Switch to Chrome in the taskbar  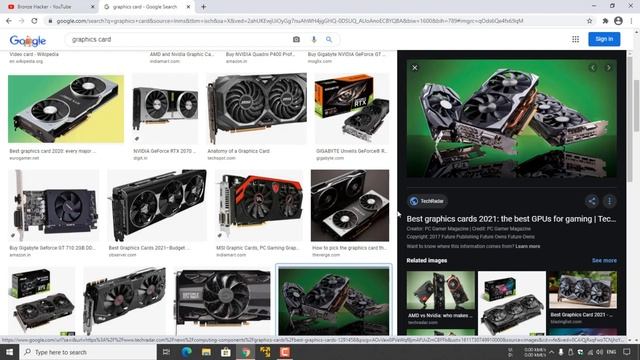click(245, 352)
